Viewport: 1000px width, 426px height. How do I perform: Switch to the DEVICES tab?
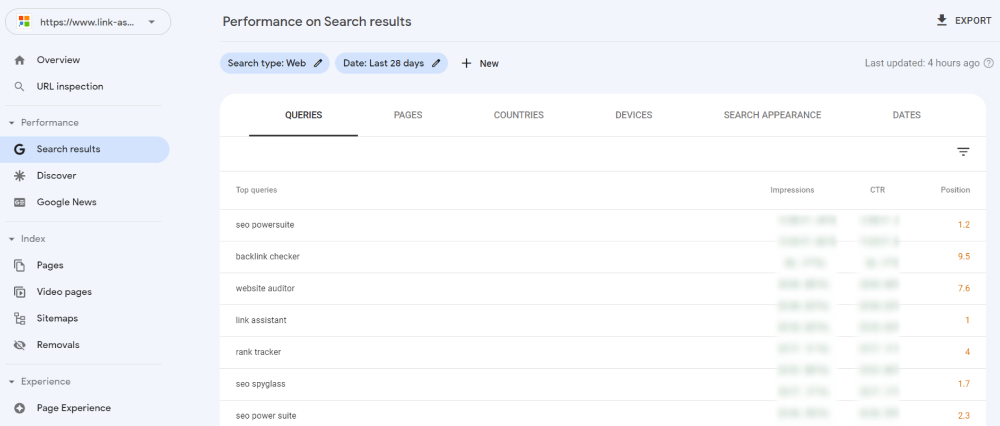[x=633, y=115]
